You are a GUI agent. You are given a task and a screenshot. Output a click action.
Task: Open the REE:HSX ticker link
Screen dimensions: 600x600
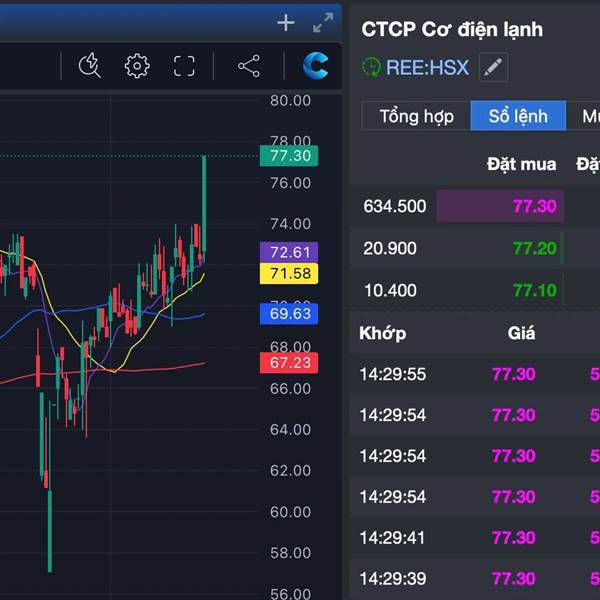(427, 67)
